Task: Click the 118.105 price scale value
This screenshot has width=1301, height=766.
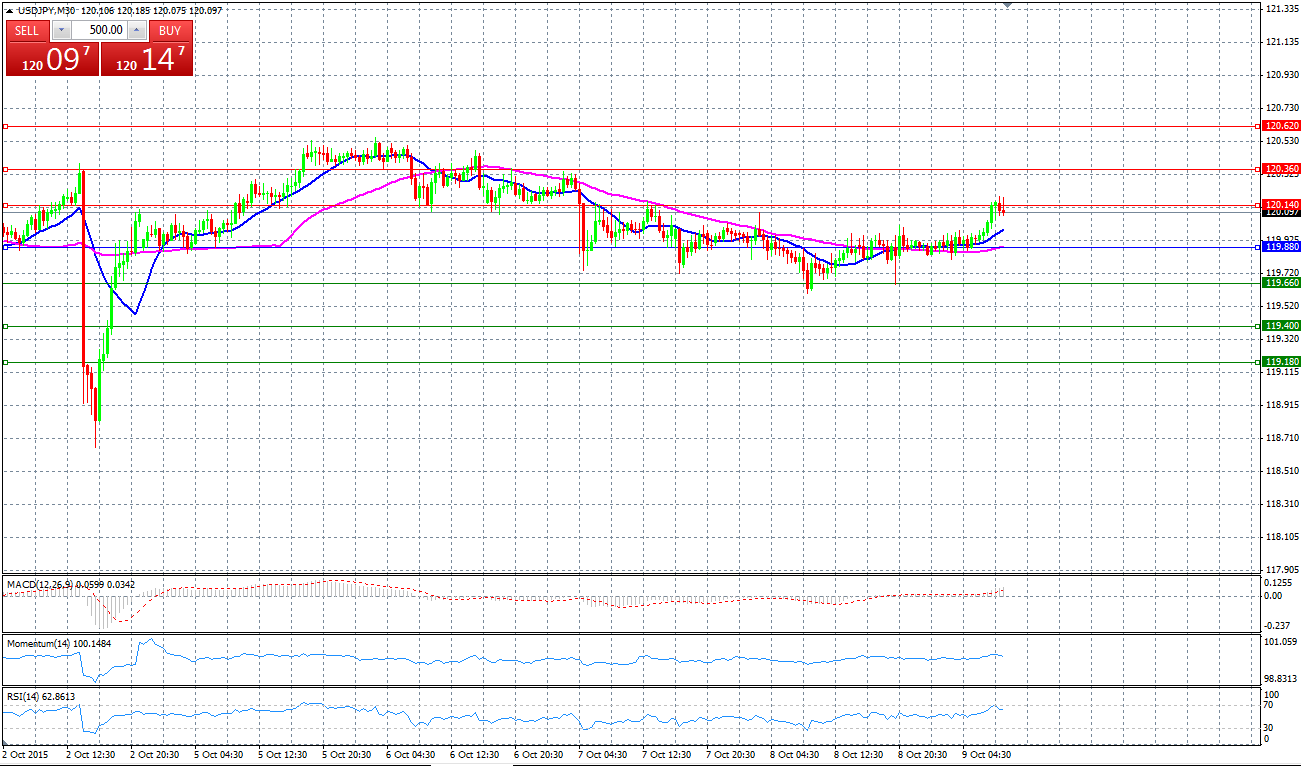Action: (x=1281, y=537)
